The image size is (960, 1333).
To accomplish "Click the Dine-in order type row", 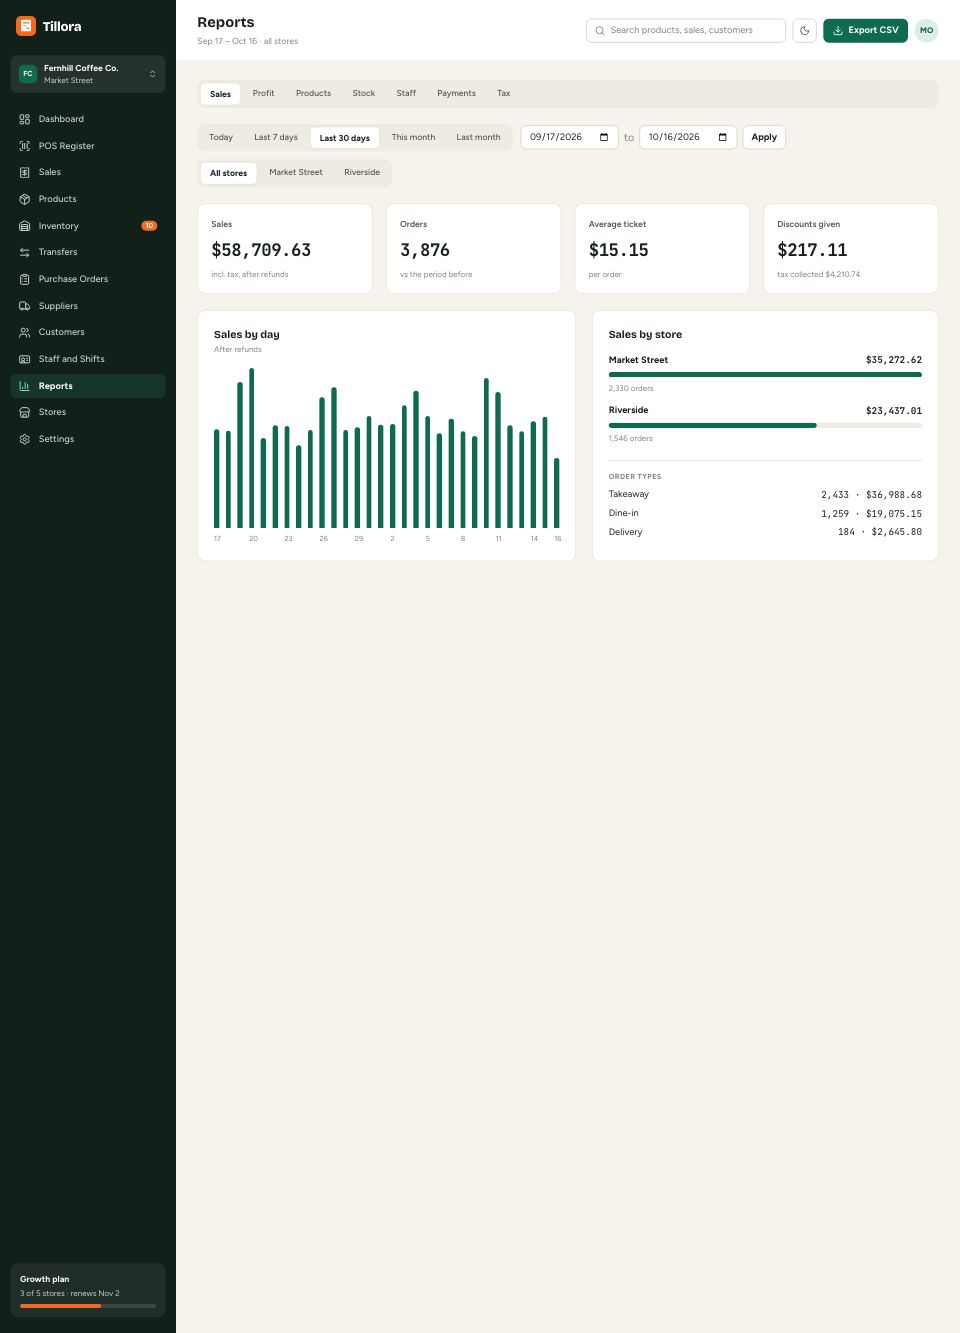I will (765, 513).
